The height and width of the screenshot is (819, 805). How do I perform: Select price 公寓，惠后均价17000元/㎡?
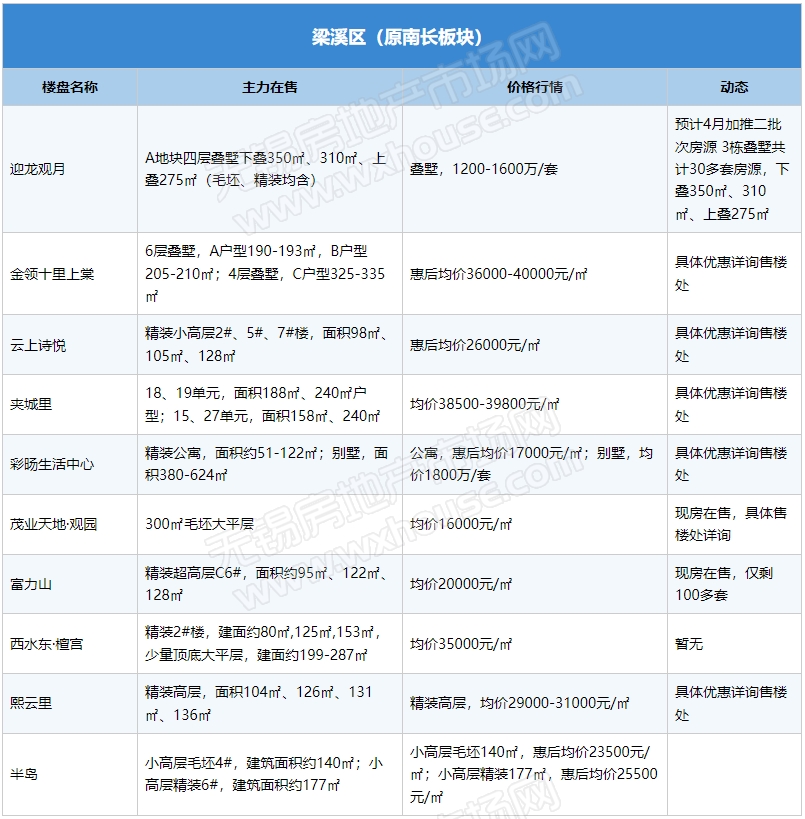click(535, 464)
